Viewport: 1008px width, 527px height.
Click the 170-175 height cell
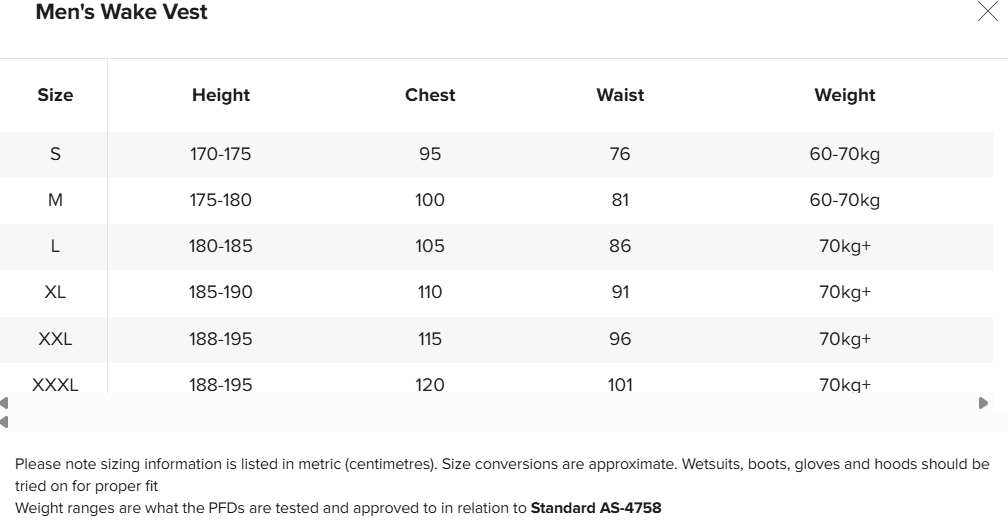pyautogui.click(x=221, y=154)
